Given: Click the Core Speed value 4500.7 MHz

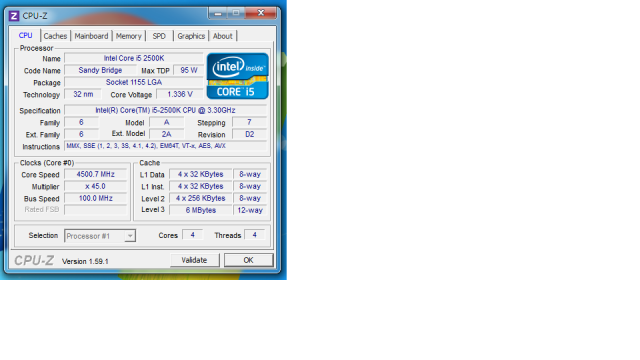Looking at the screenshot, I should tap(96, 174).
